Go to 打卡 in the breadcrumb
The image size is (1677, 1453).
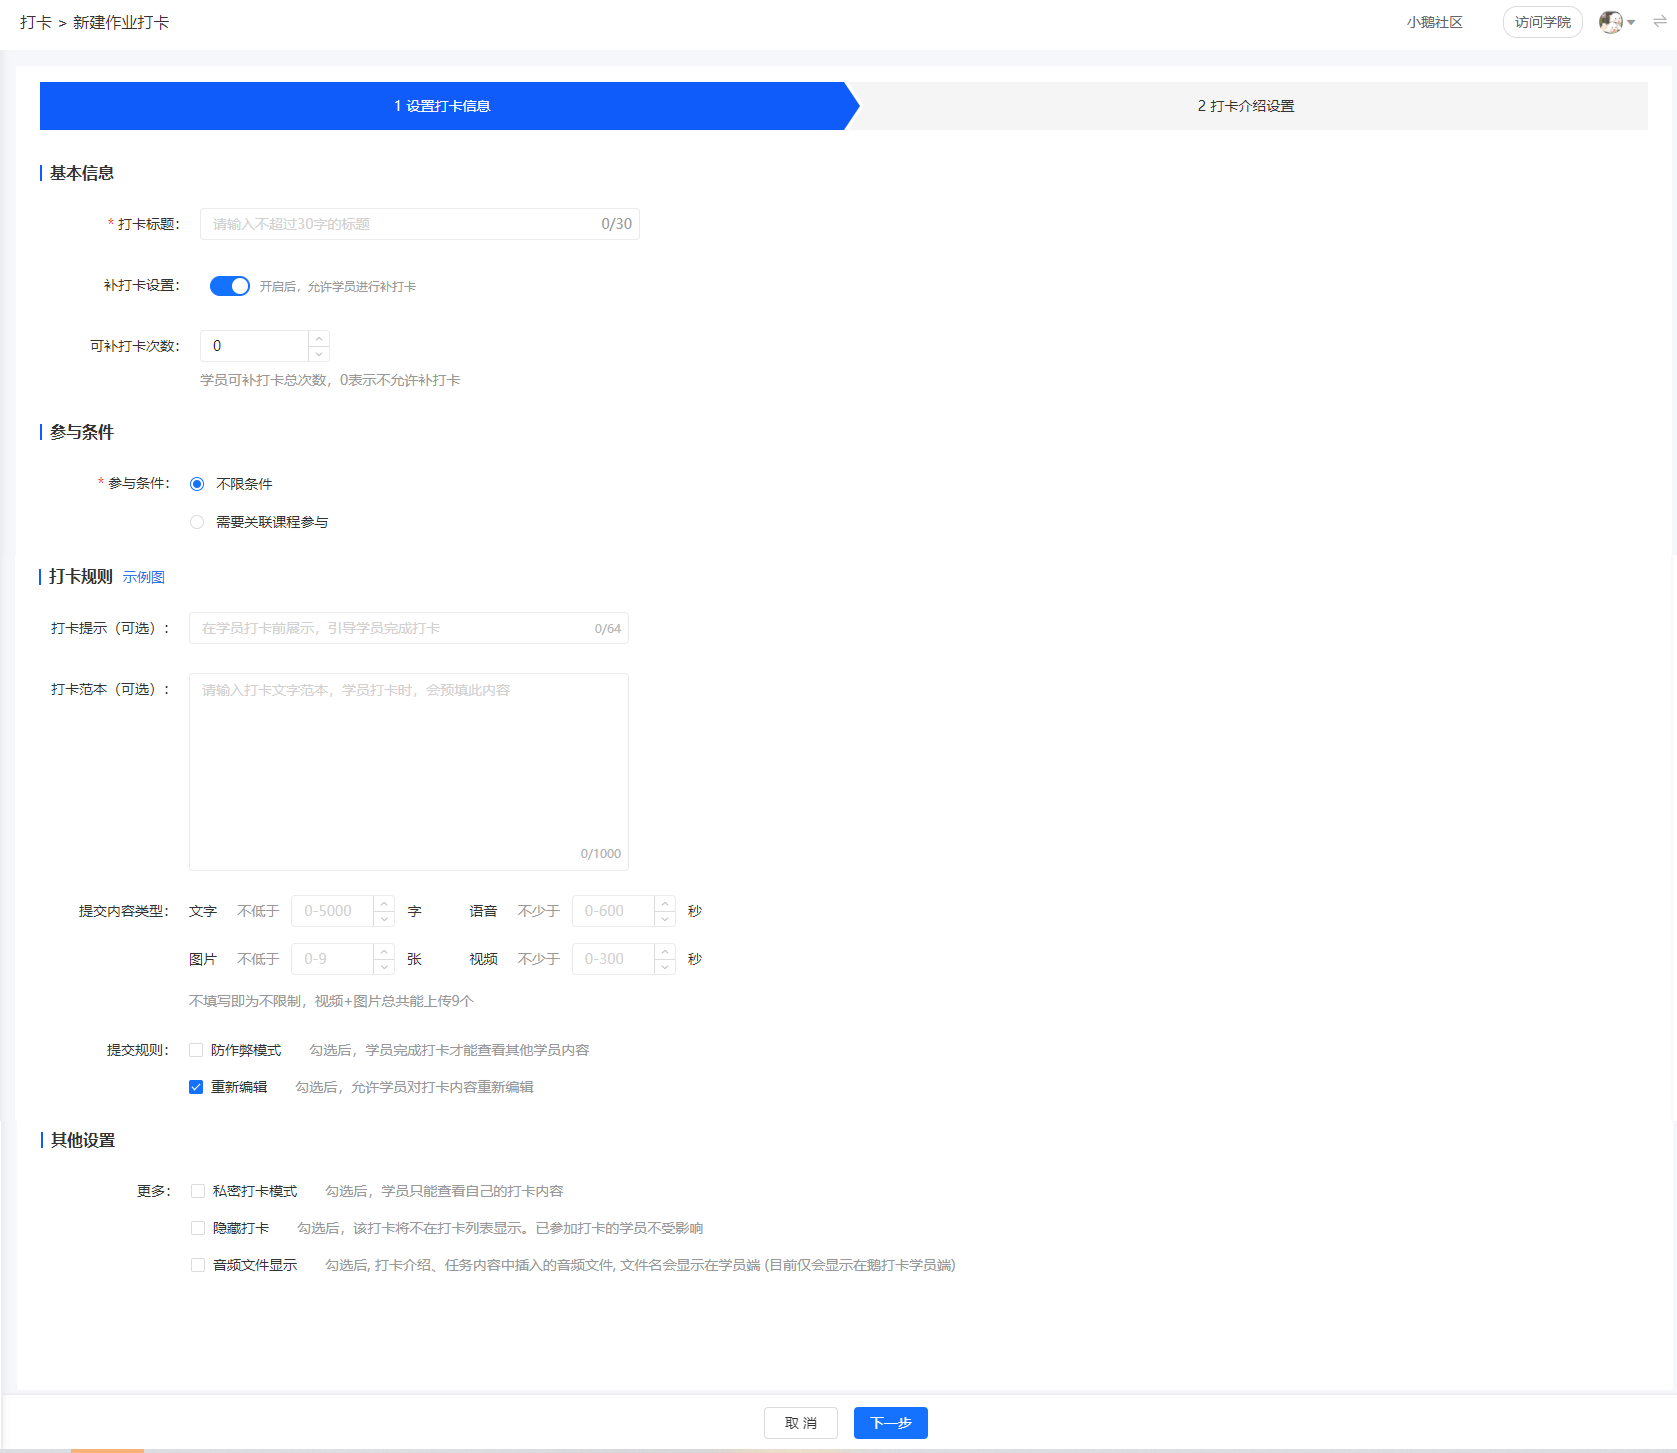click(36, 22)
